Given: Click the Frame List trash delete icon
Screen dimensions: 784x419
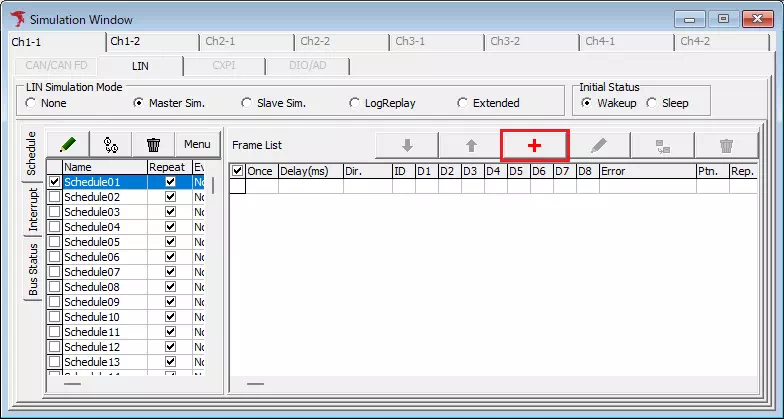Looking at the screenshot, I should click(726, 145).
